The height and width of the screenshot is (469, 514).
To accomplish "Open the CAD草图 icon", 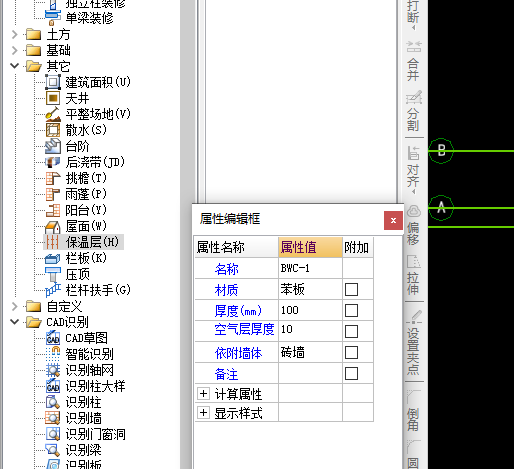I will 53,338.
